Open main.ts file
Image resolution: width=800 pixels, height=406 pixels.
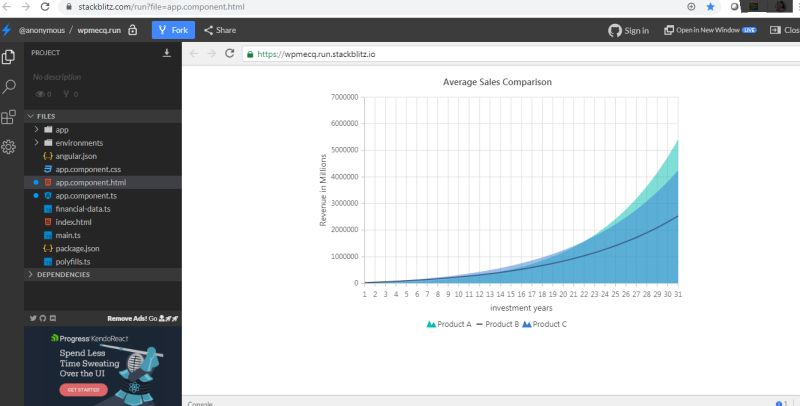pyautogui.click(x=103, y=235)
